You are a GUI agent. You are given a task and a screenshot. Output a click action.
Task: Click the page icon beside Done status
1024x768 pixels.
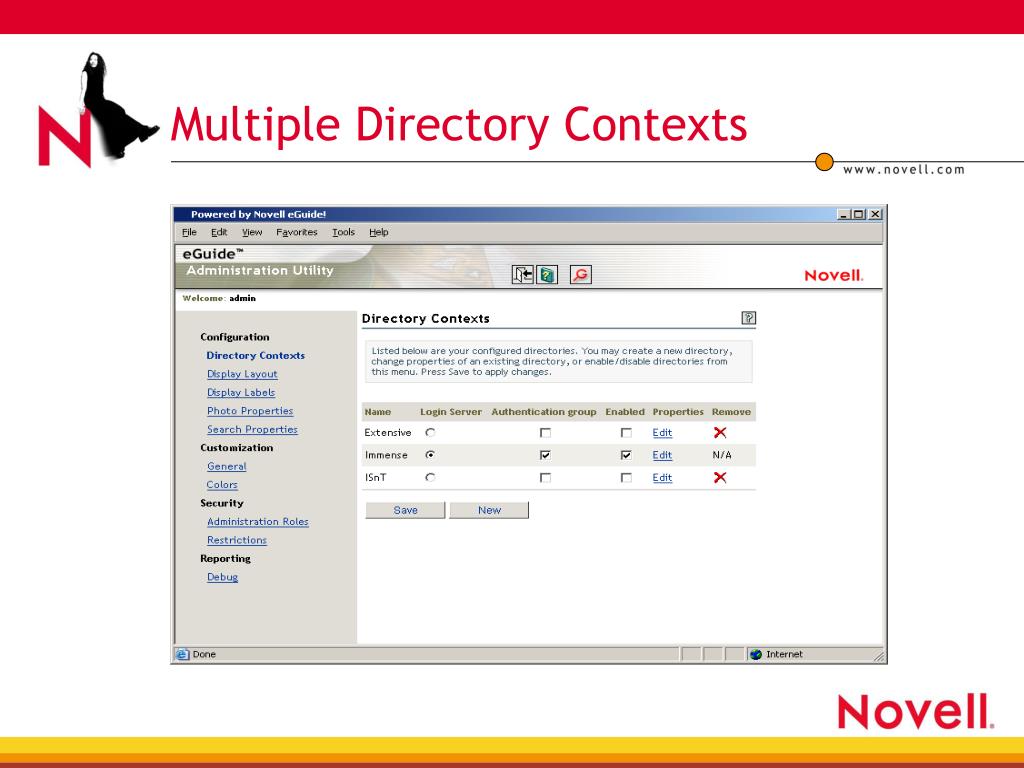183,654
